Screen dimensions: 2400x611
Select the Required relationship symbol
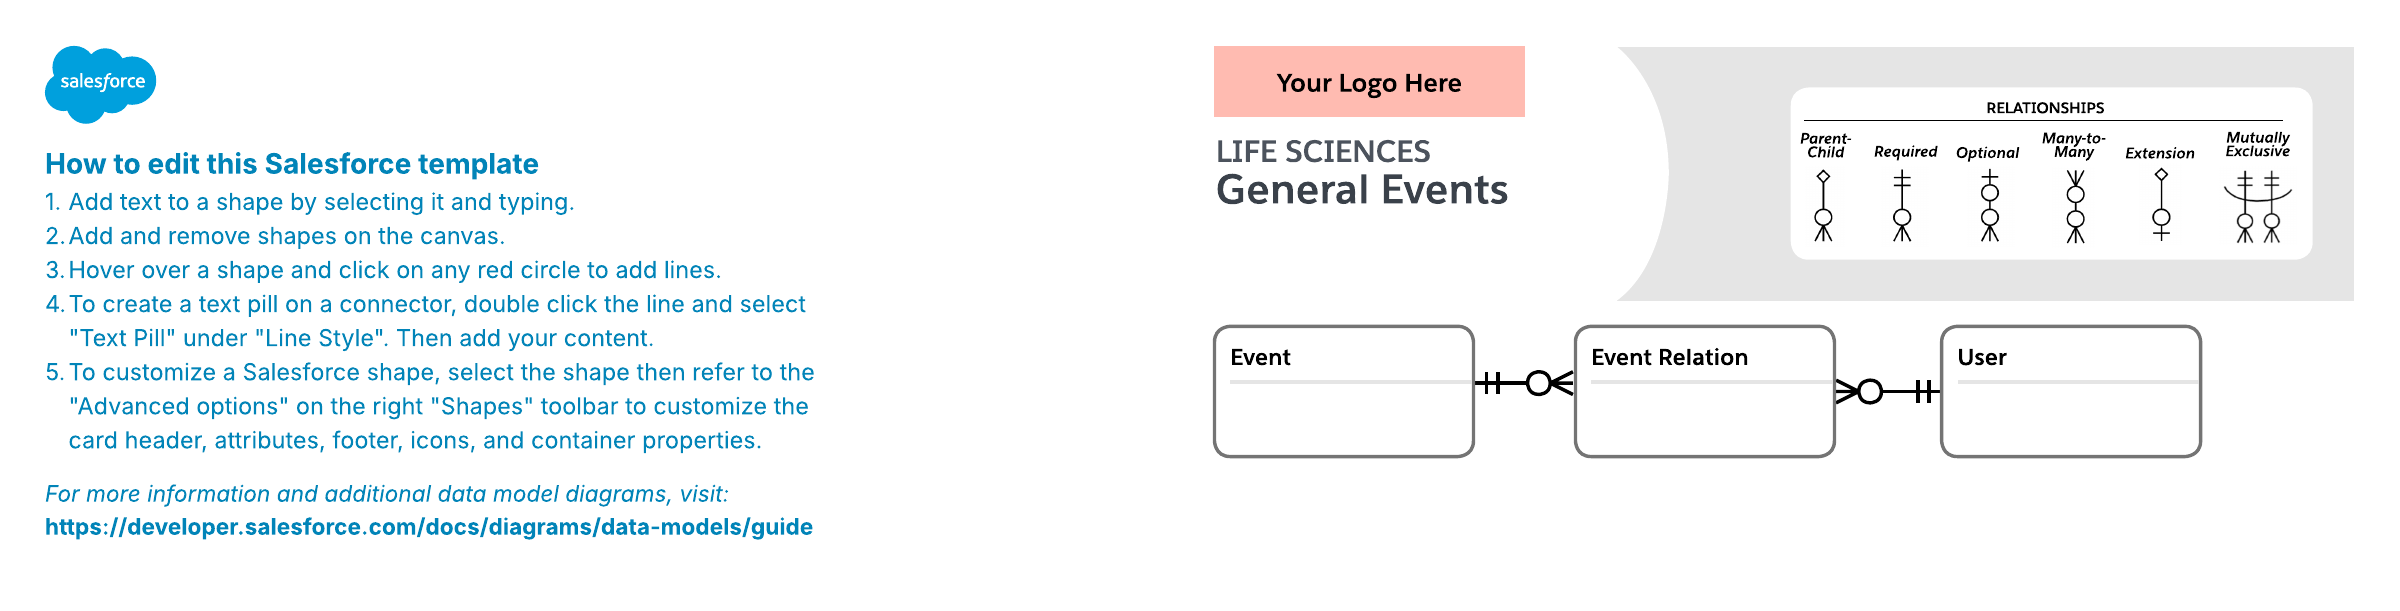tap(1902, 207)
